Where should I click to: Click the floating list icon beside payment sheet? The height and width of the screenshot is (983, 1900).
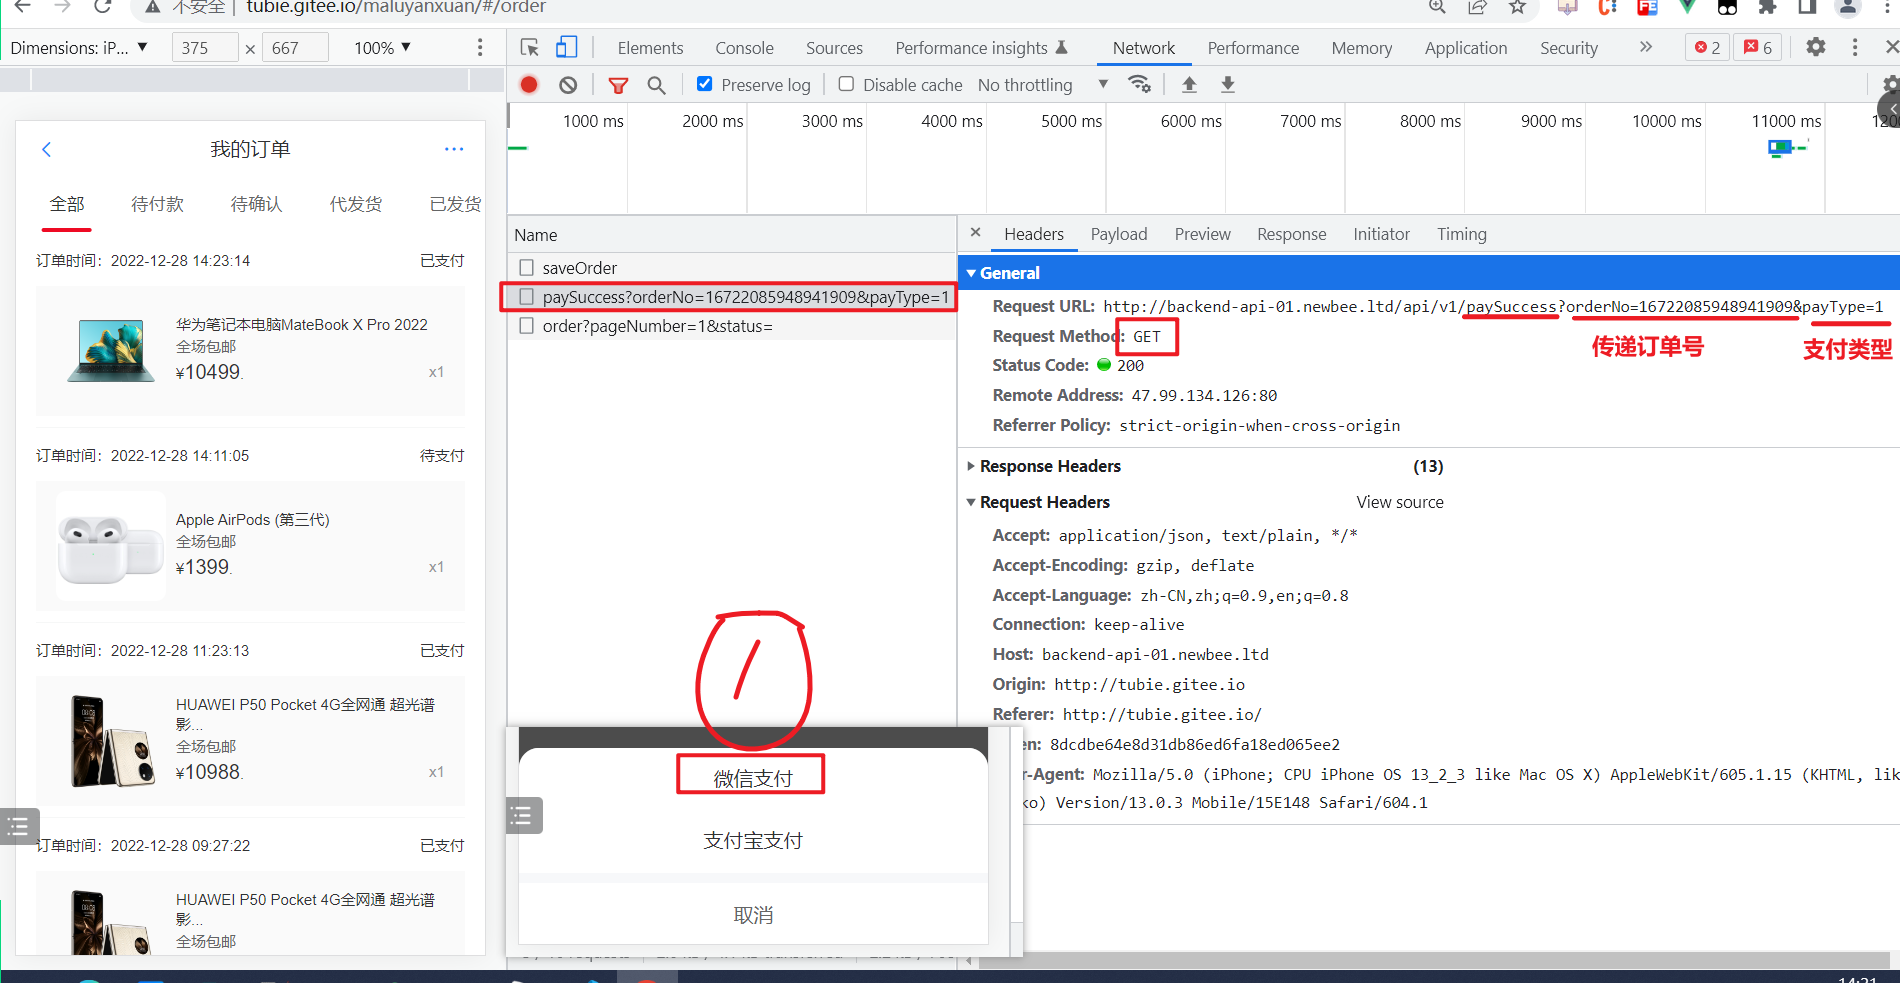pyautogui.click(x=524, y=816)
